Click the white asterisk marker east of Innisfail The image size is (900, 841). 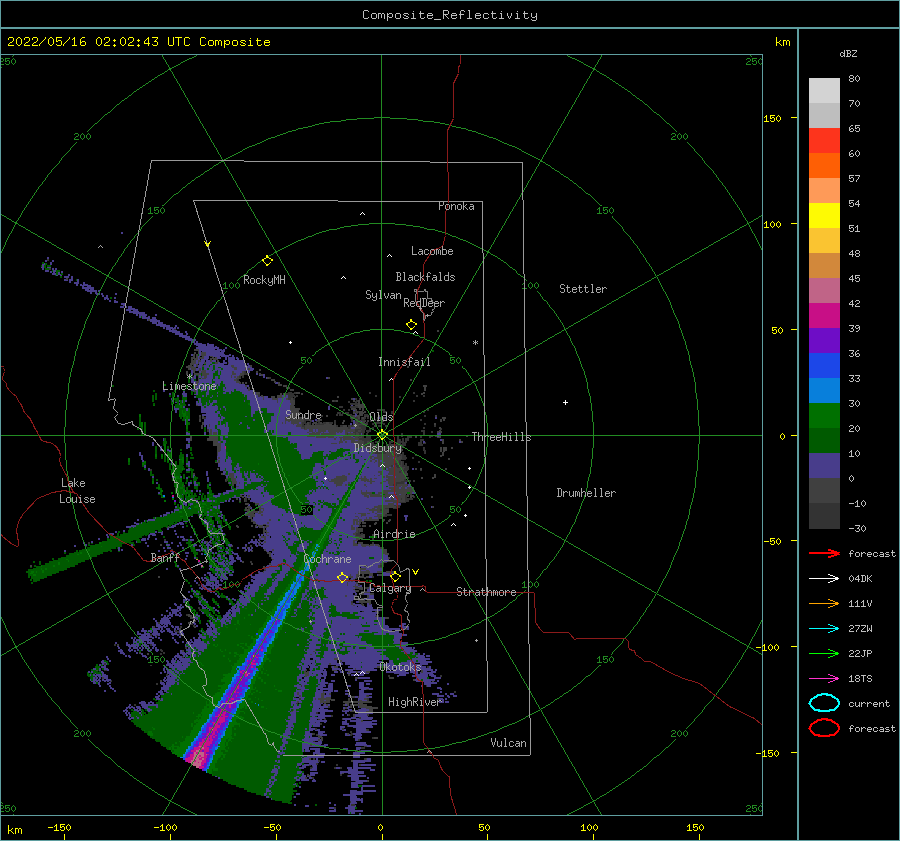pyautogui.click(x=475, y=343)
